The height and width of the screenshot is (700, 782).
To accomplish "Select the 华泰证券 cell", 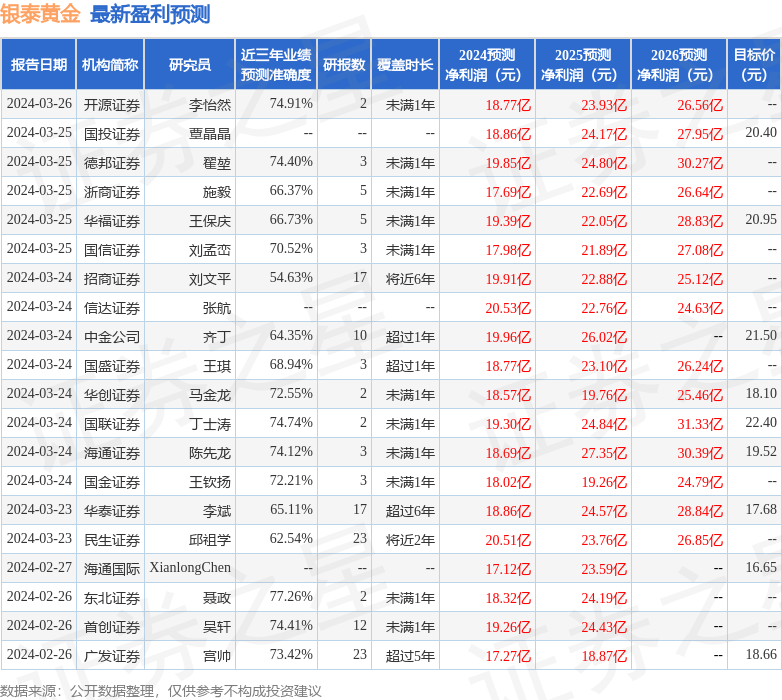I will [x=112, y=511].
